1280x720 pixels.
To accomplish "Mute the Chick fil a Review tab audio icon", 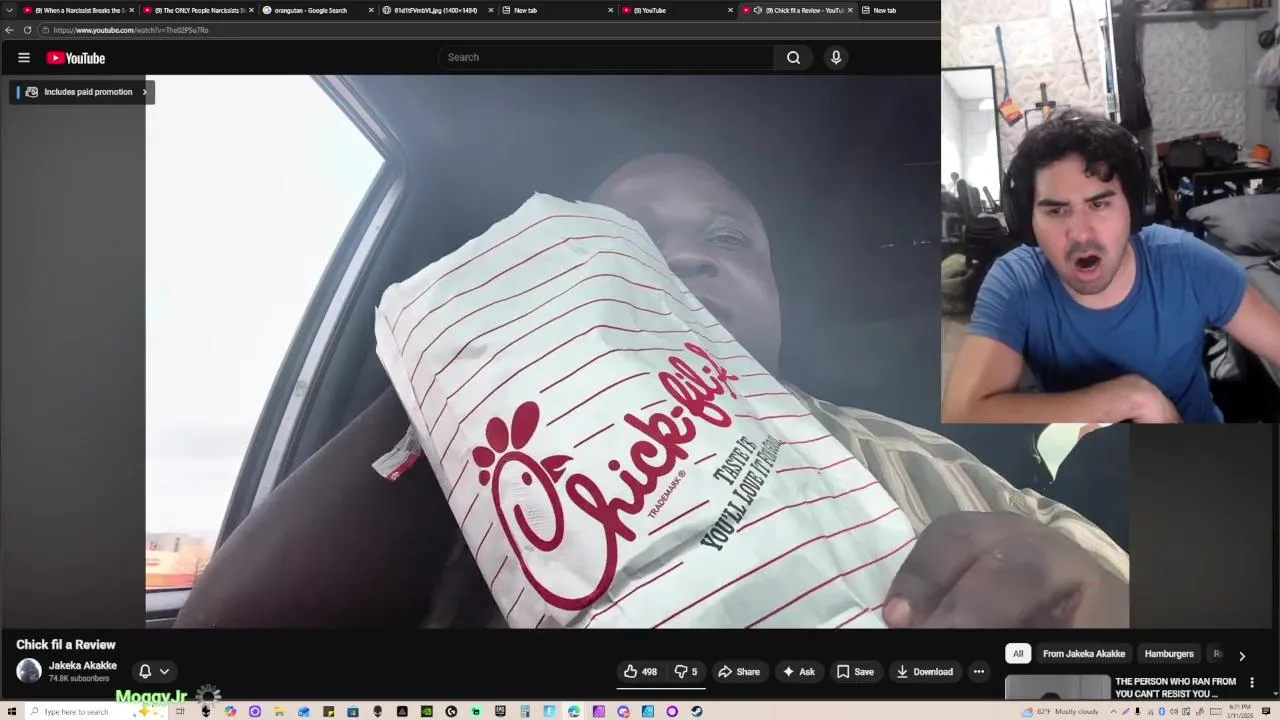I will [757, 10].
